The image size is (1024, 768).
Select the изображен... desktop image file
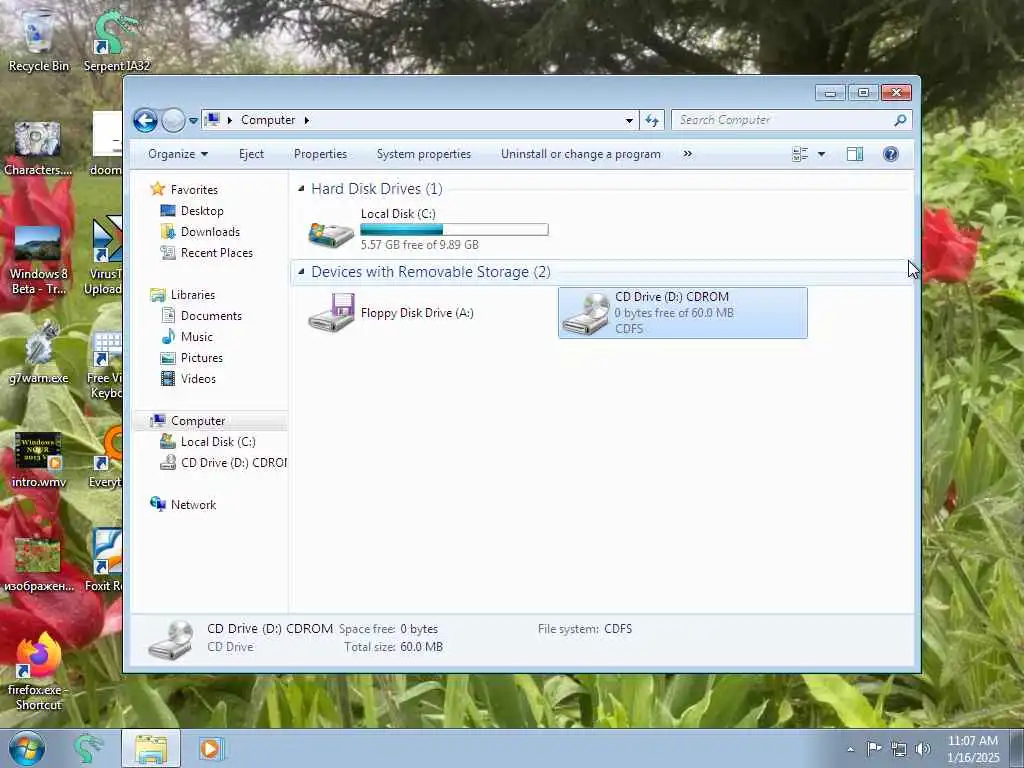(x=39, y=566)
